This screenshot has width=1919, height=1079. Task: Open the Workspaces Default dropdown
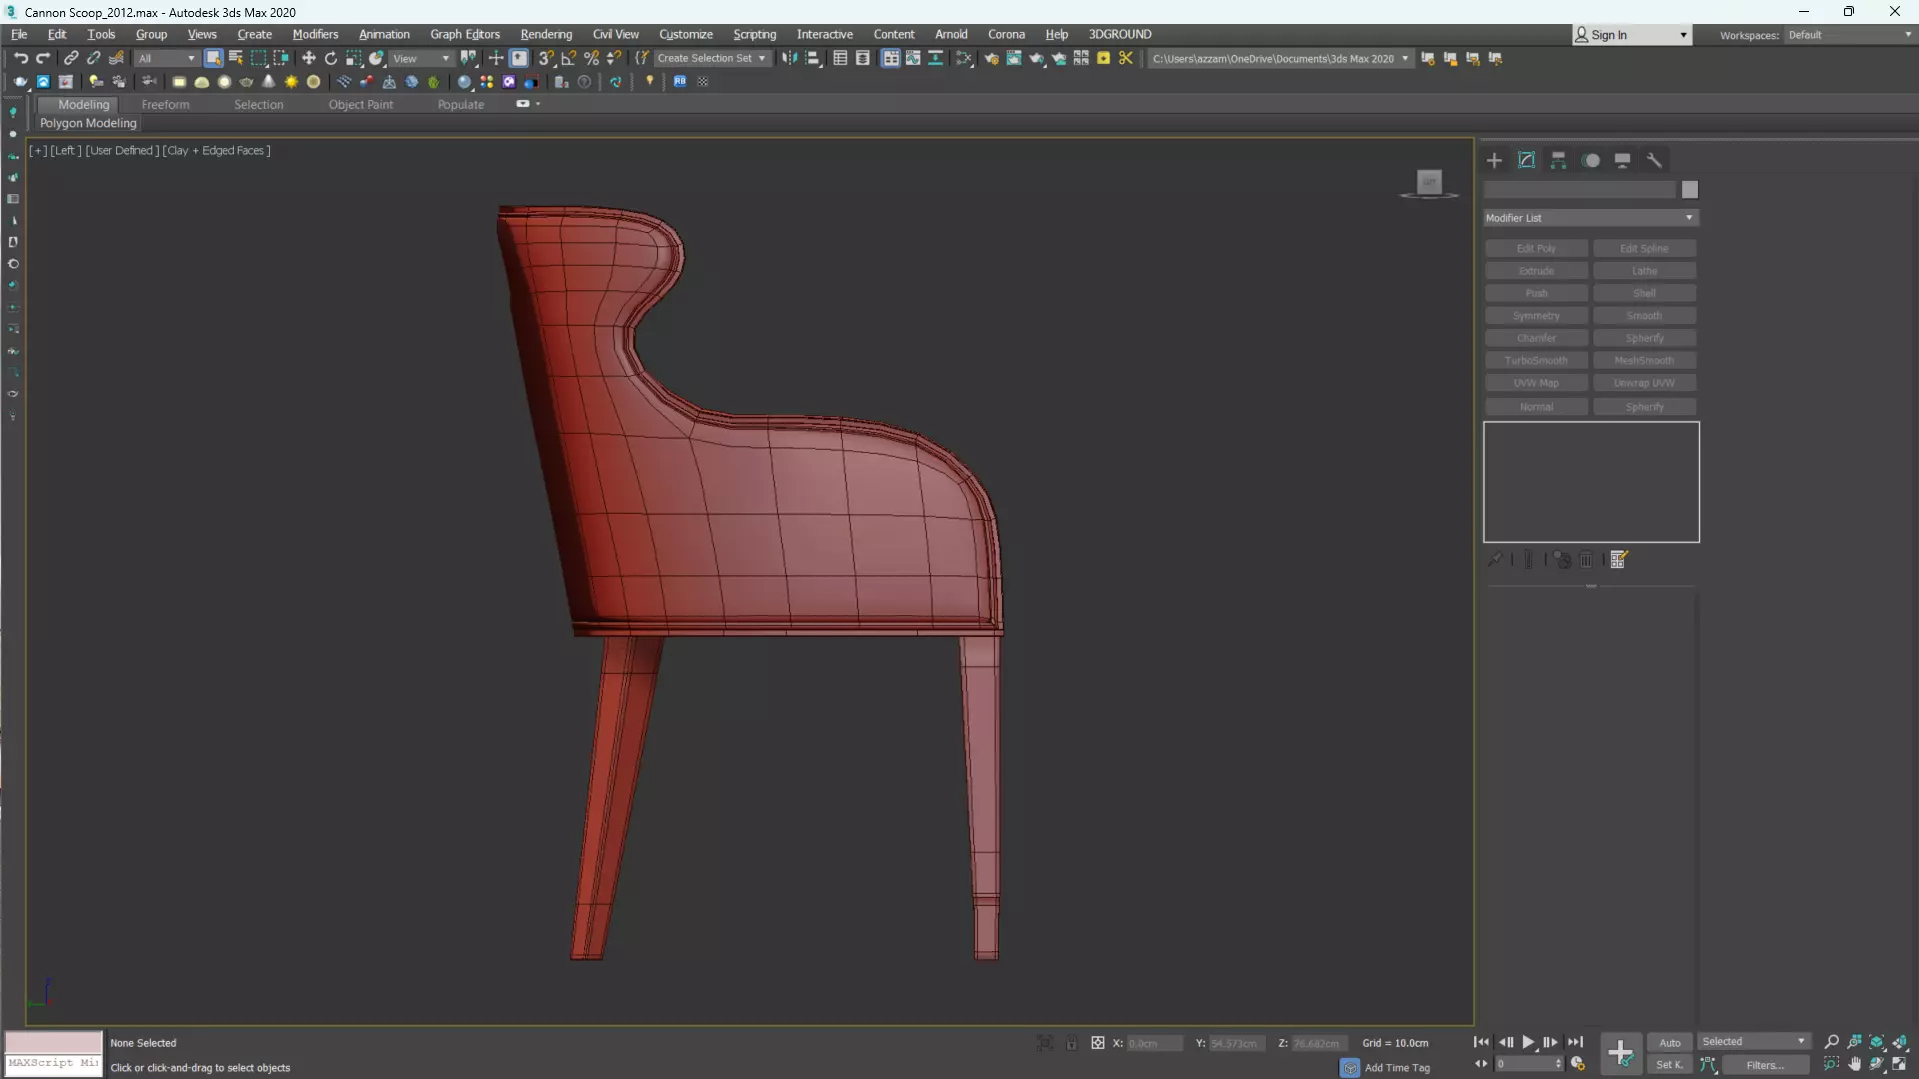[1849, 35]
